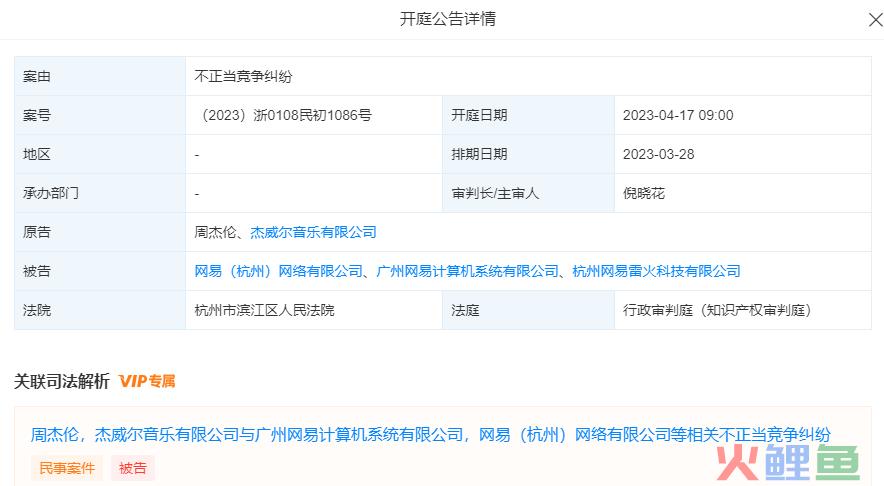The width and height of the screenshot is (884, 486).
Task: Click the 案由 row label
Action: click(100, 76)
